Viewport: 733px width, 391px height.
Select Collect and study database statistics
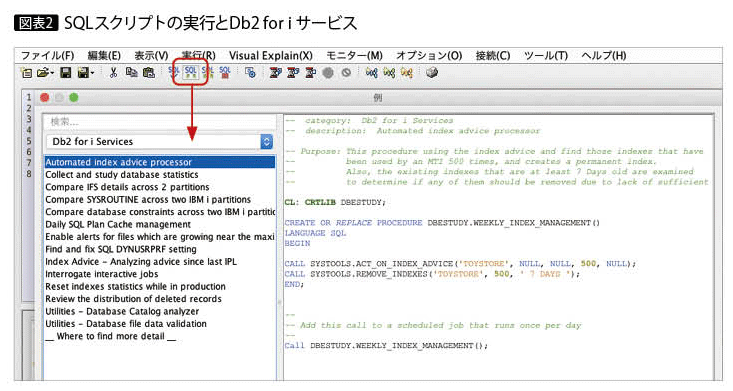click(159, 175)
